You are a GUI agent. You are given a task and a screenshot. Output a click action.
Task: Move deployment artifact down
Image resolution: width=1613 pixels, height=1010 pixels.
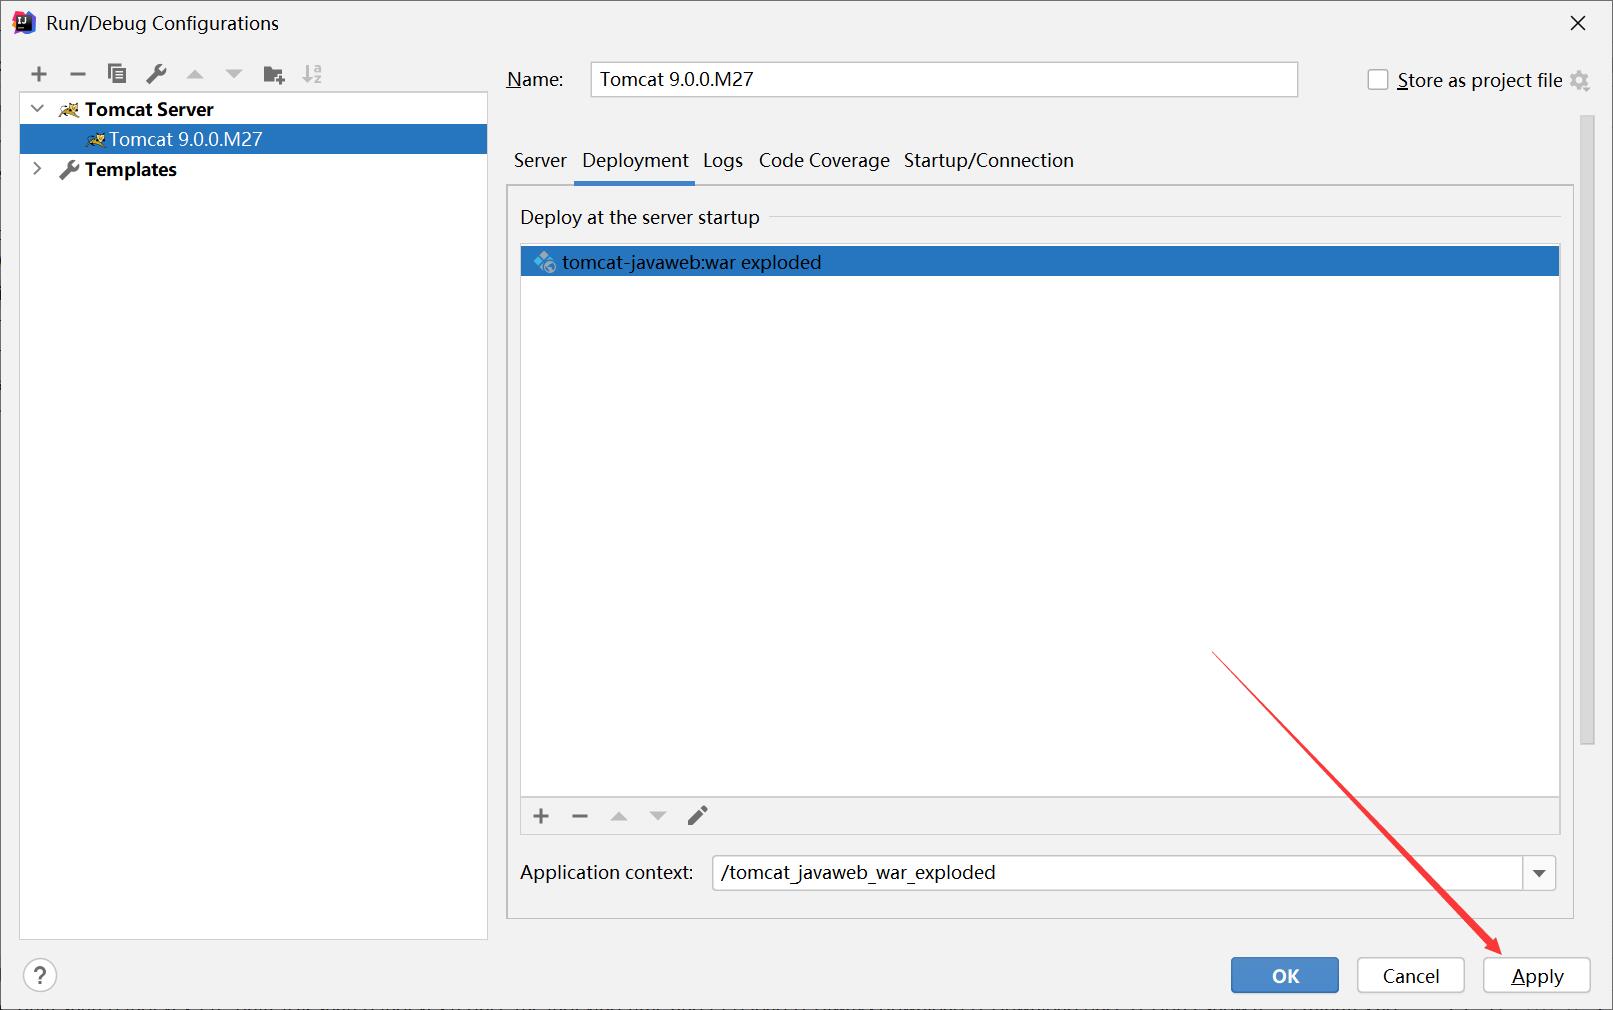tap(658, 816)
